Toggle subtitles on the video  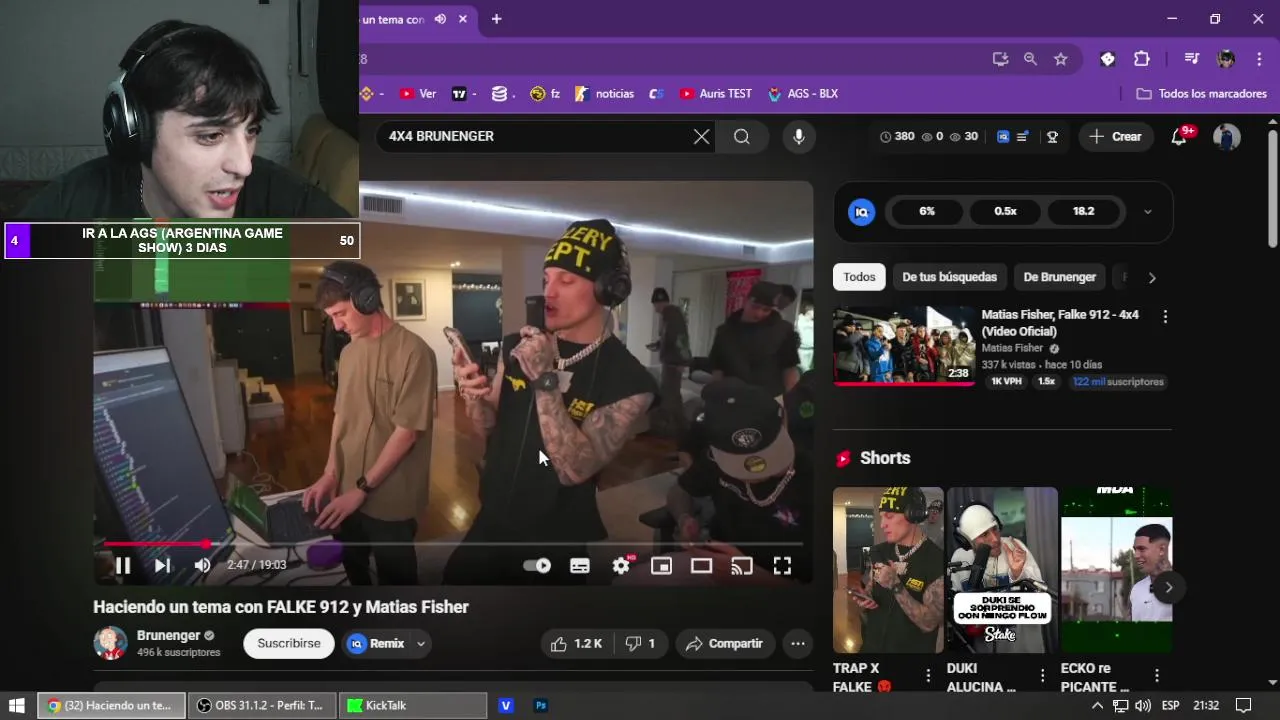click(x=580, y=566)
